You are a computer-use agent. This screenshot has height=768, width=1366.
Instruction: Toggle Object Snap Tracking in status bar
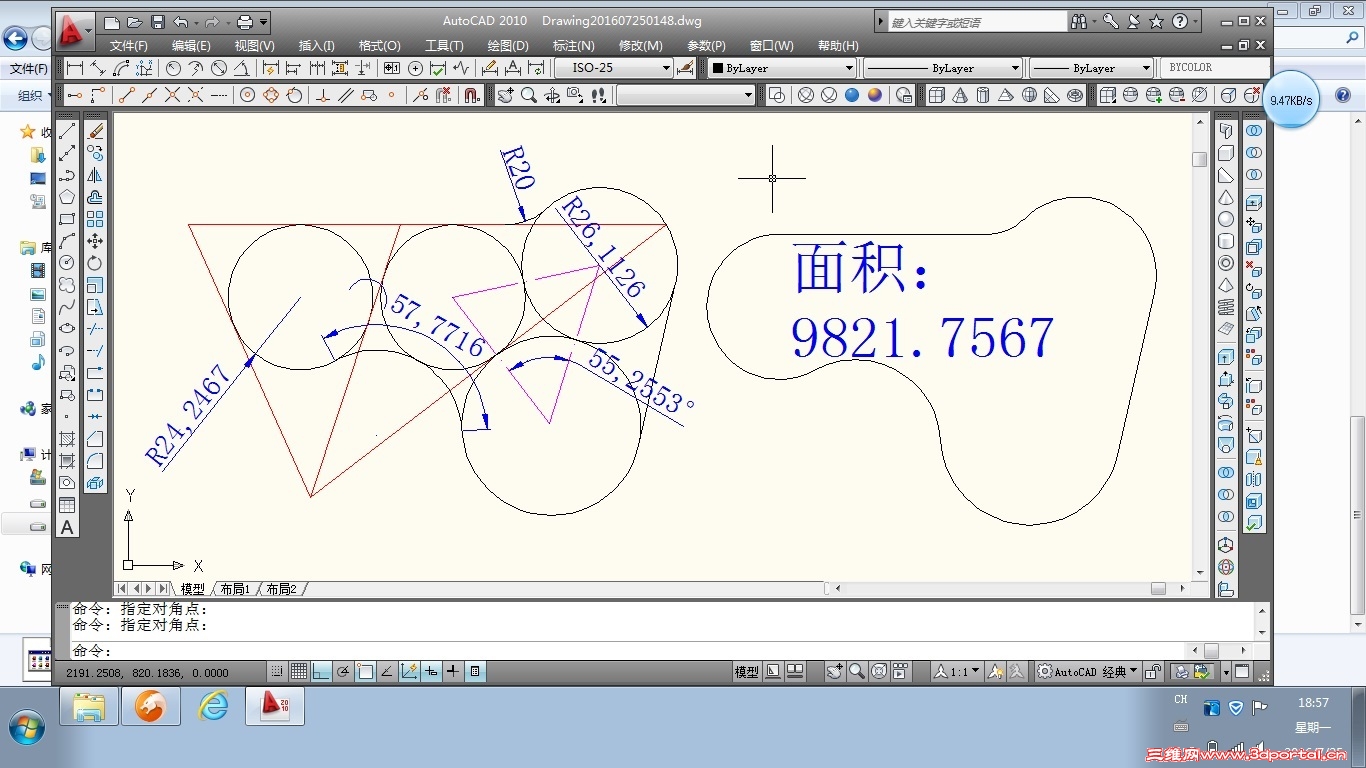[x=387, y=672]
